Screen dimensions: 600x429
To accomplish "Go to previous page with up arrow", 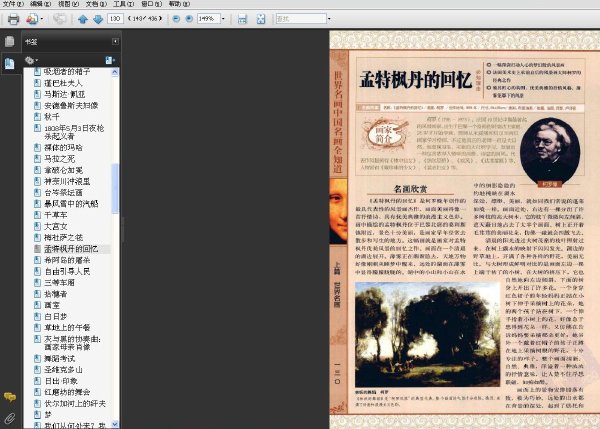I will tap(83, 19).
